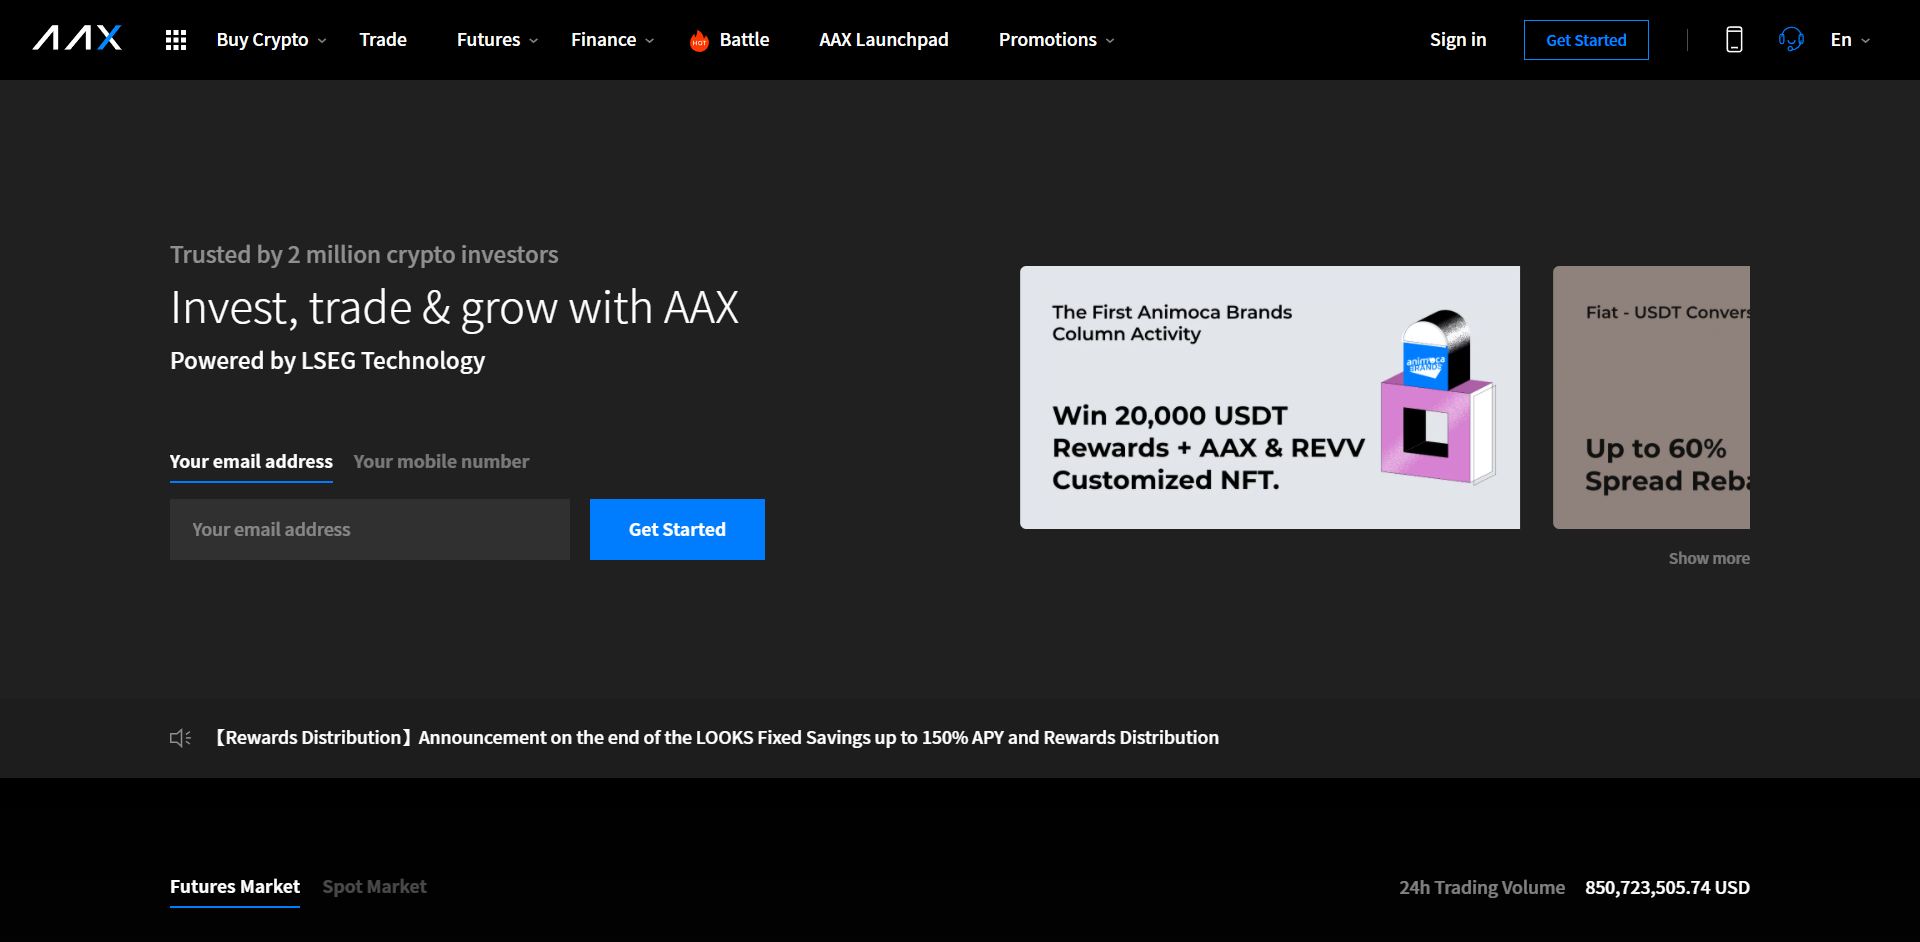This screenshot has height=942, width=1920.
Task: Open the AAX Launchpad menu item
Action: click(884, 40)
